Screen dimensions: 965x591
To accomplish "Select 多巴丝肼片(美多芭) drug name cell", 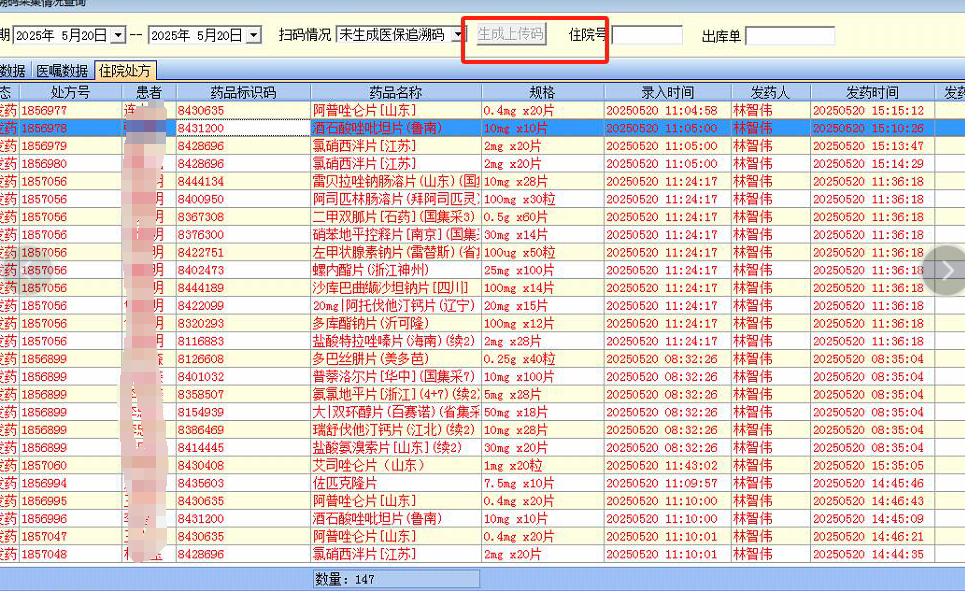I will (x=396, y=359).
